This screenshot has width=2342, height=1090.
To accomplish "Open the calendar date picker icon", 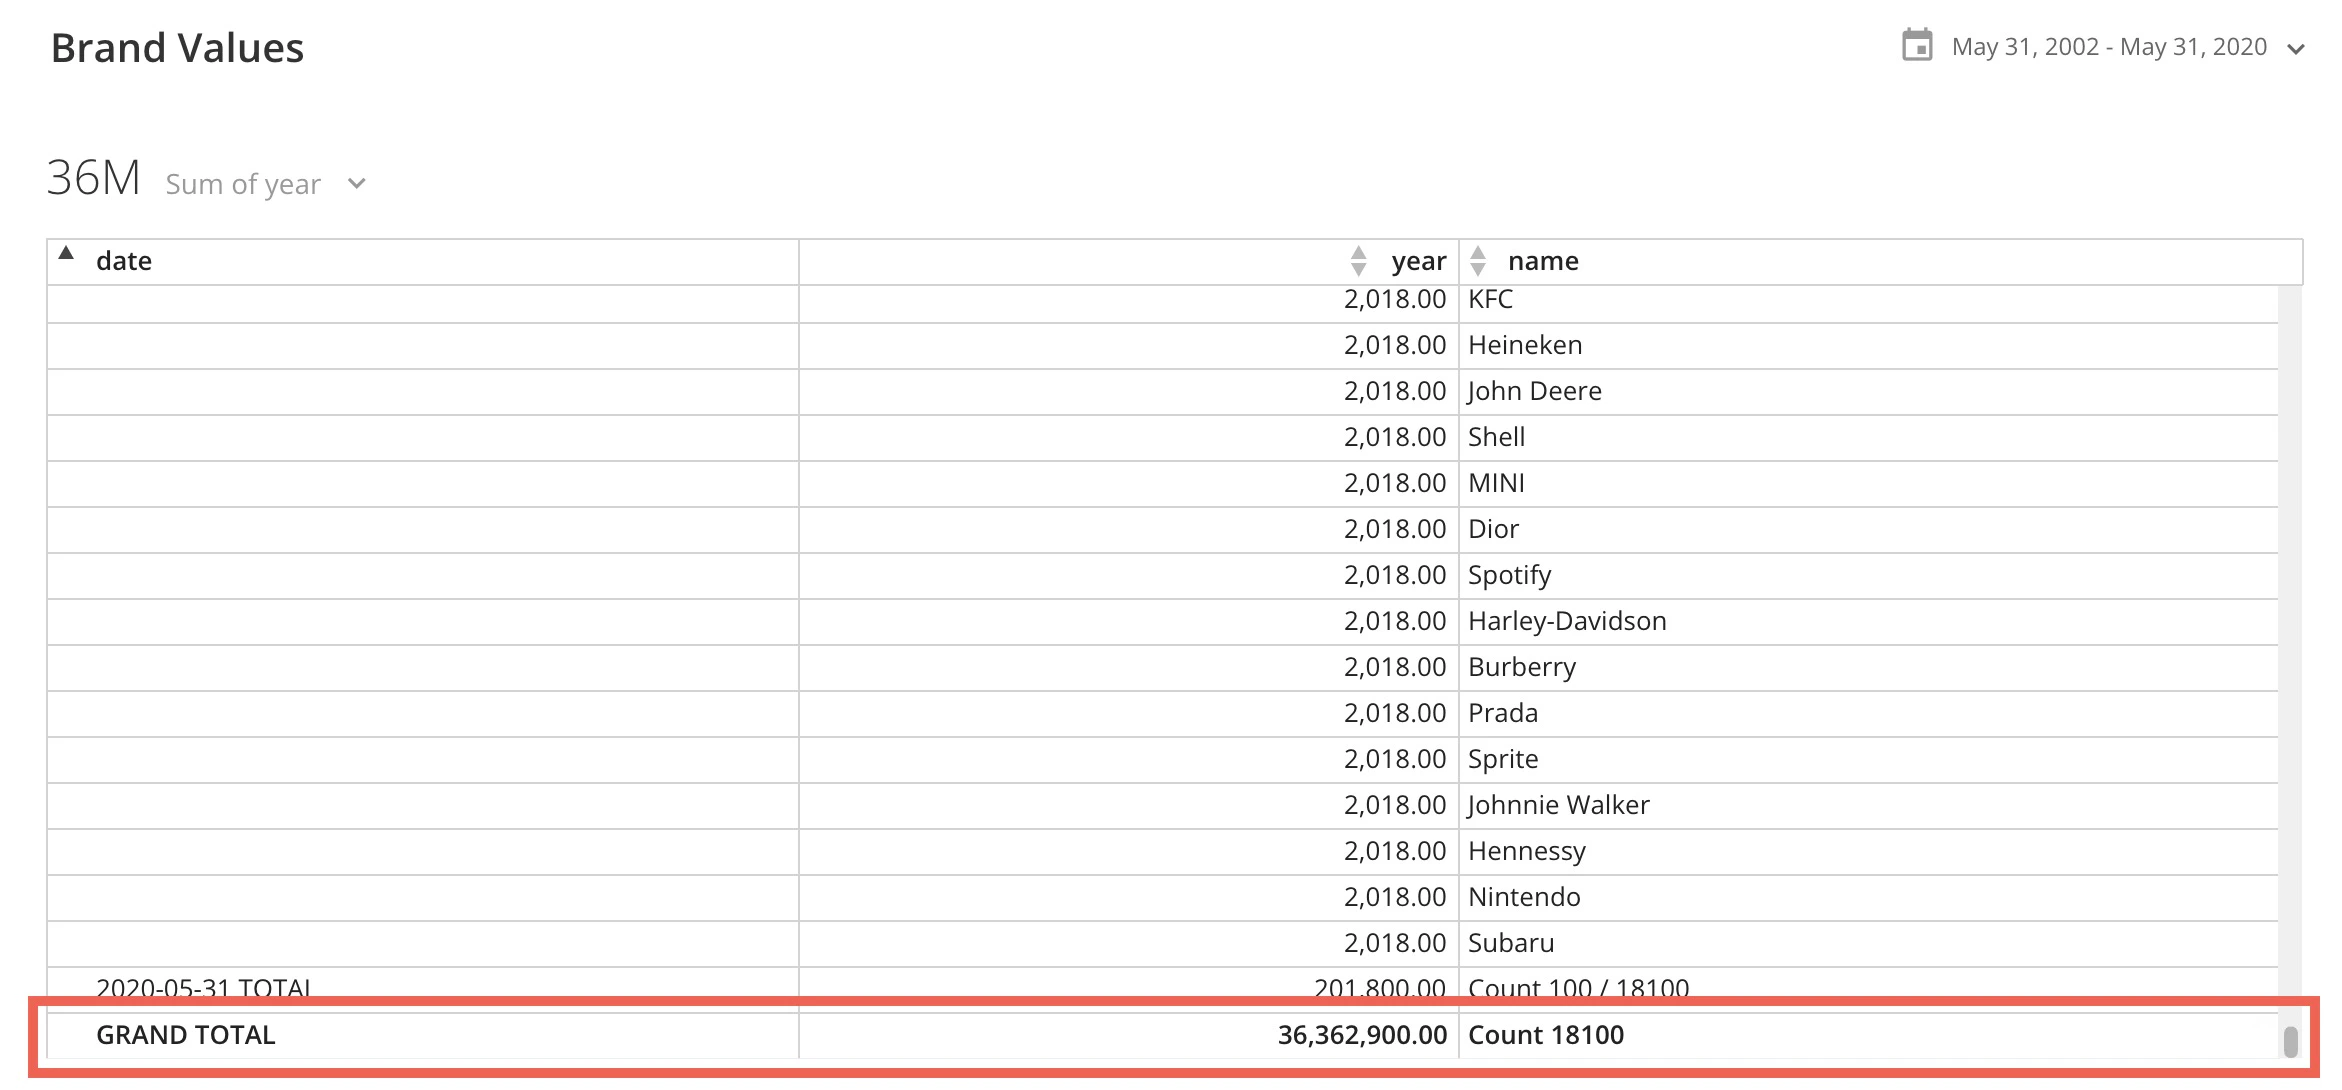I will coord(1916,46).
